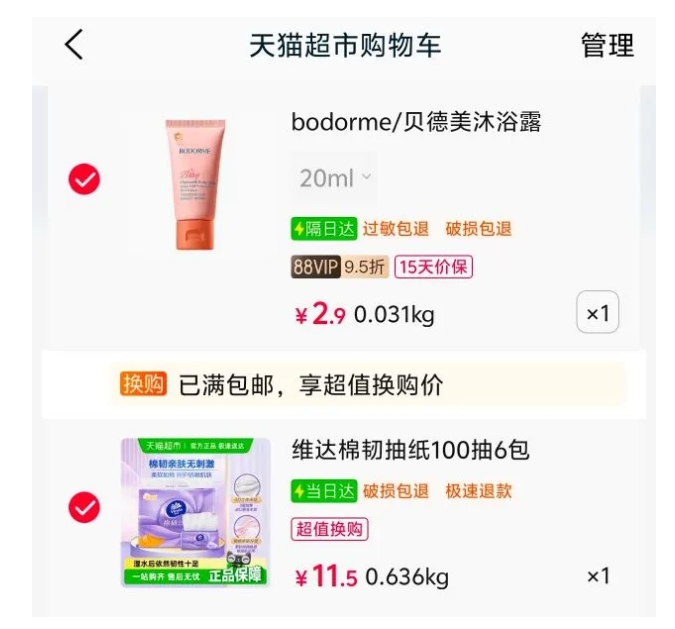
Task: Tap the 超值换购 tag on the tissue item
Action: coord(330,529)
